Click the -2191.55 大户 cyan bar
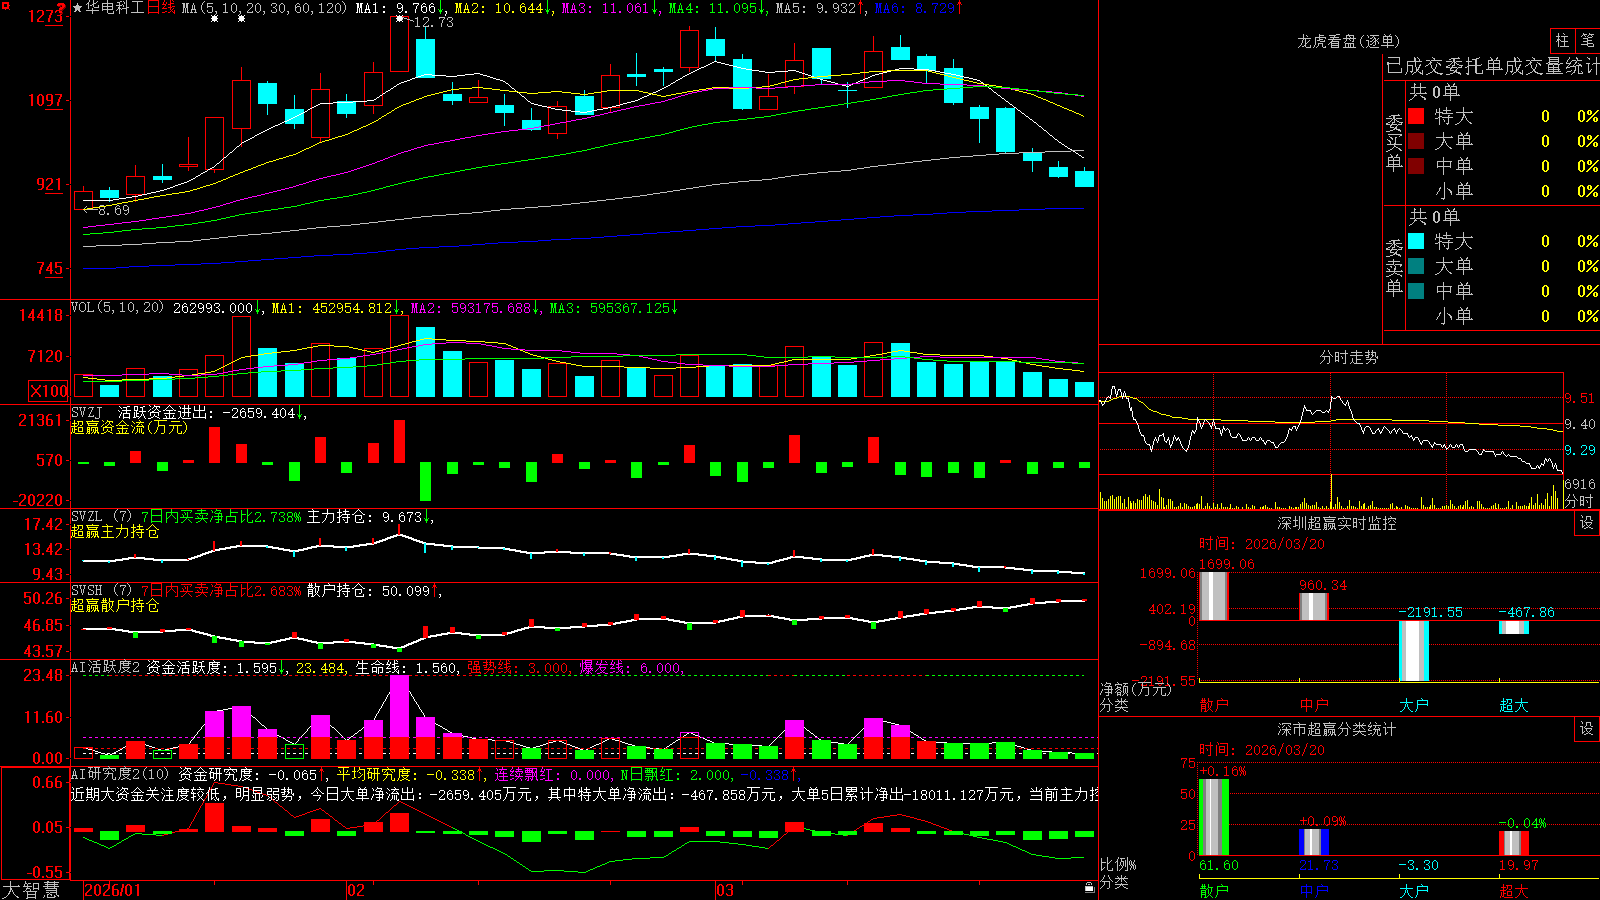This screenshot has height=900, width=1600. tap(1413, 651)
